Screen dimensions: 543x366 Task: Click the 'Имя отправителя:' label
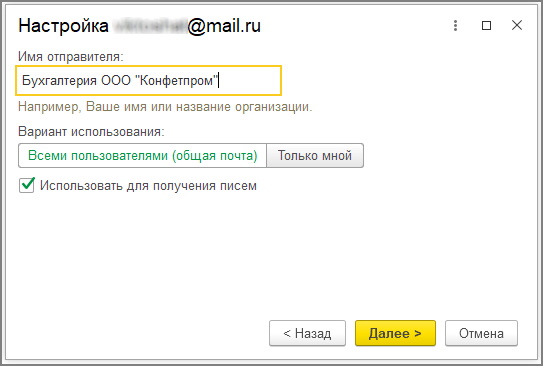point(71,56)
